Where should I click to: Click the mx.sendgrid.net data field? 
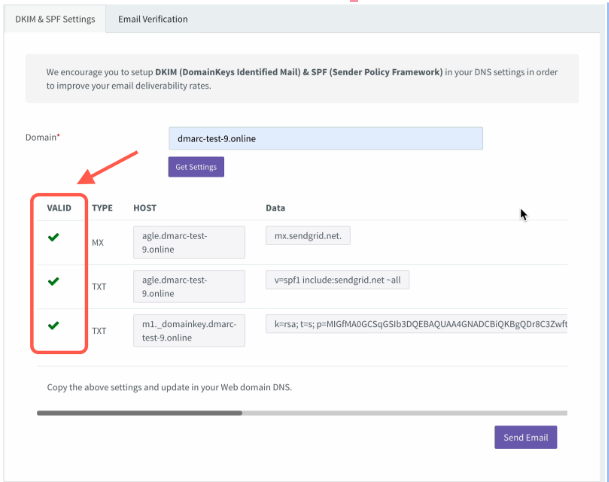click(308, 235)
